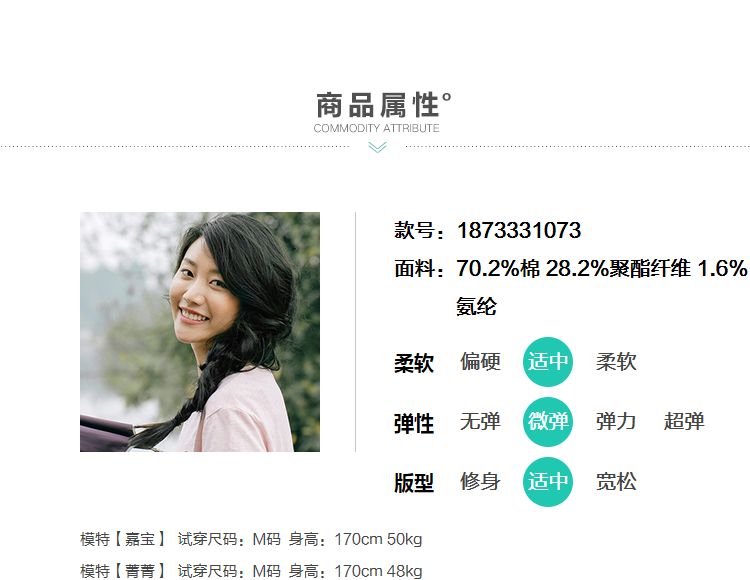Click the model 嘉宝 size info line
The height and width of the screenshot is (580, 750).
click(x=251, y=539)
